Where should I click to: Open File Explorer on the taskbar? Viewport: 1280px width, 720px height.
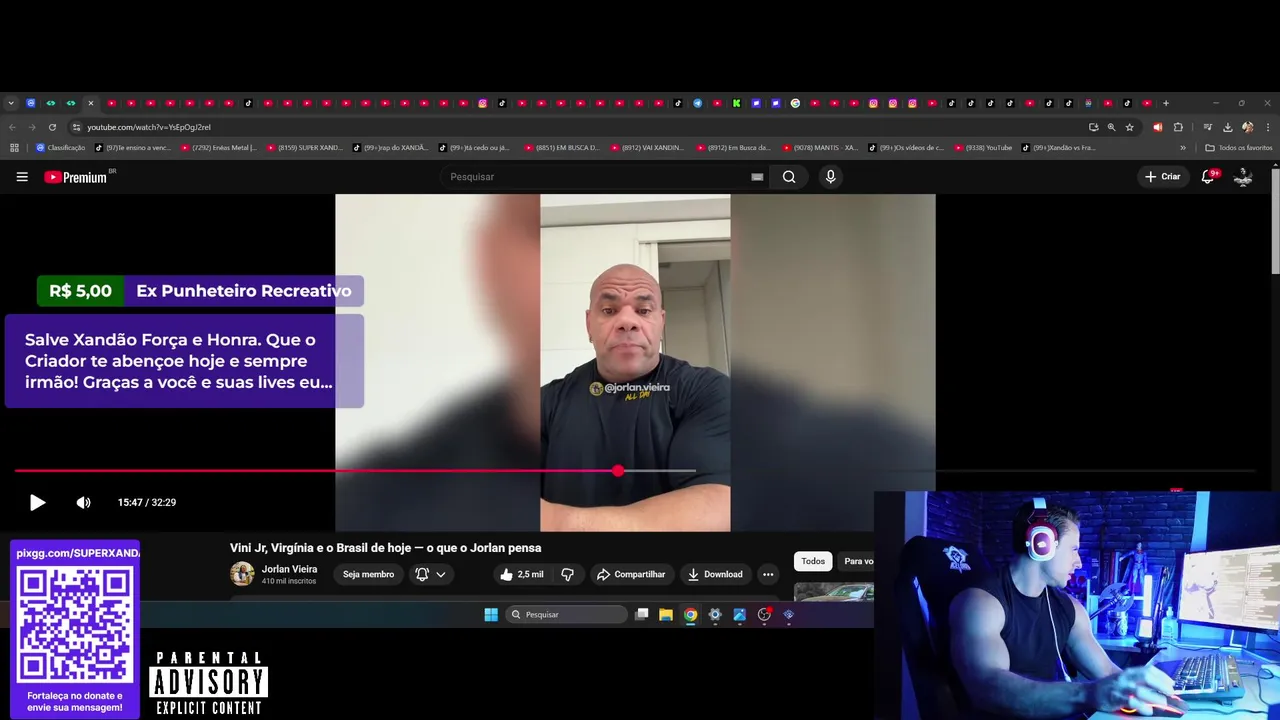pyautogui.click(x=666, y=615)
